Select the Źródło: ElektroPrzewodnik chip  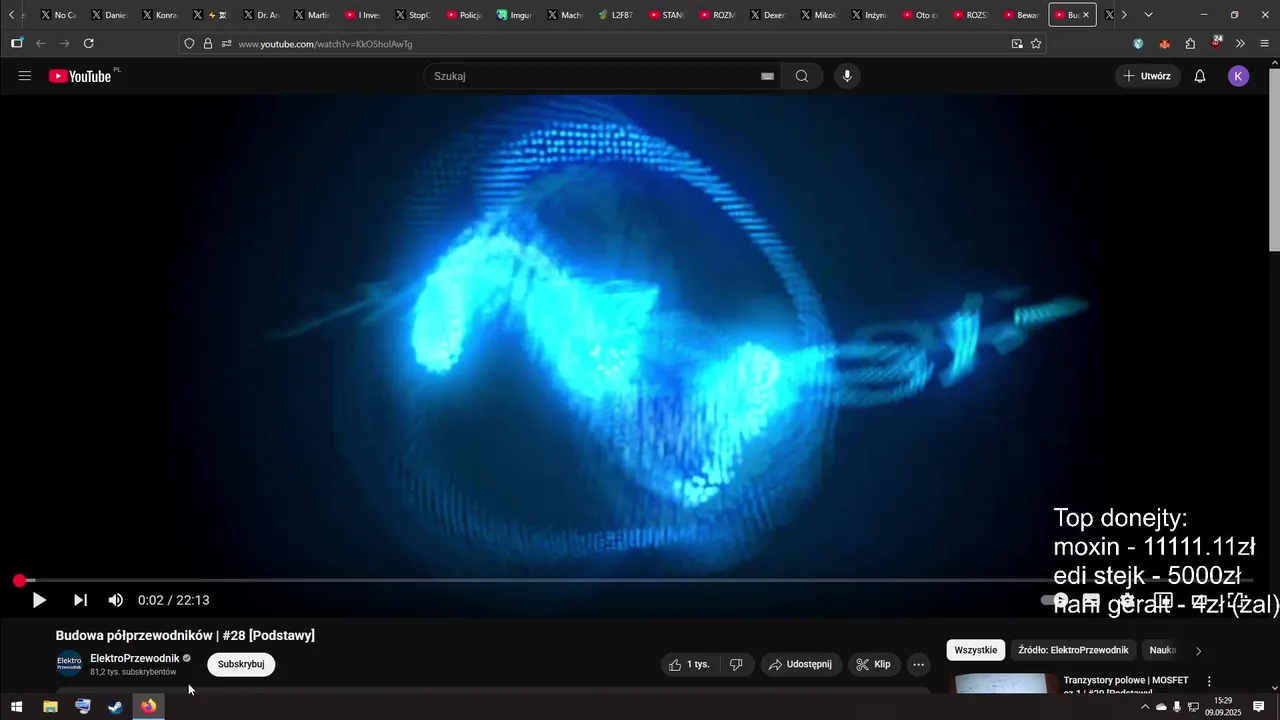[x=1073, y=650]
